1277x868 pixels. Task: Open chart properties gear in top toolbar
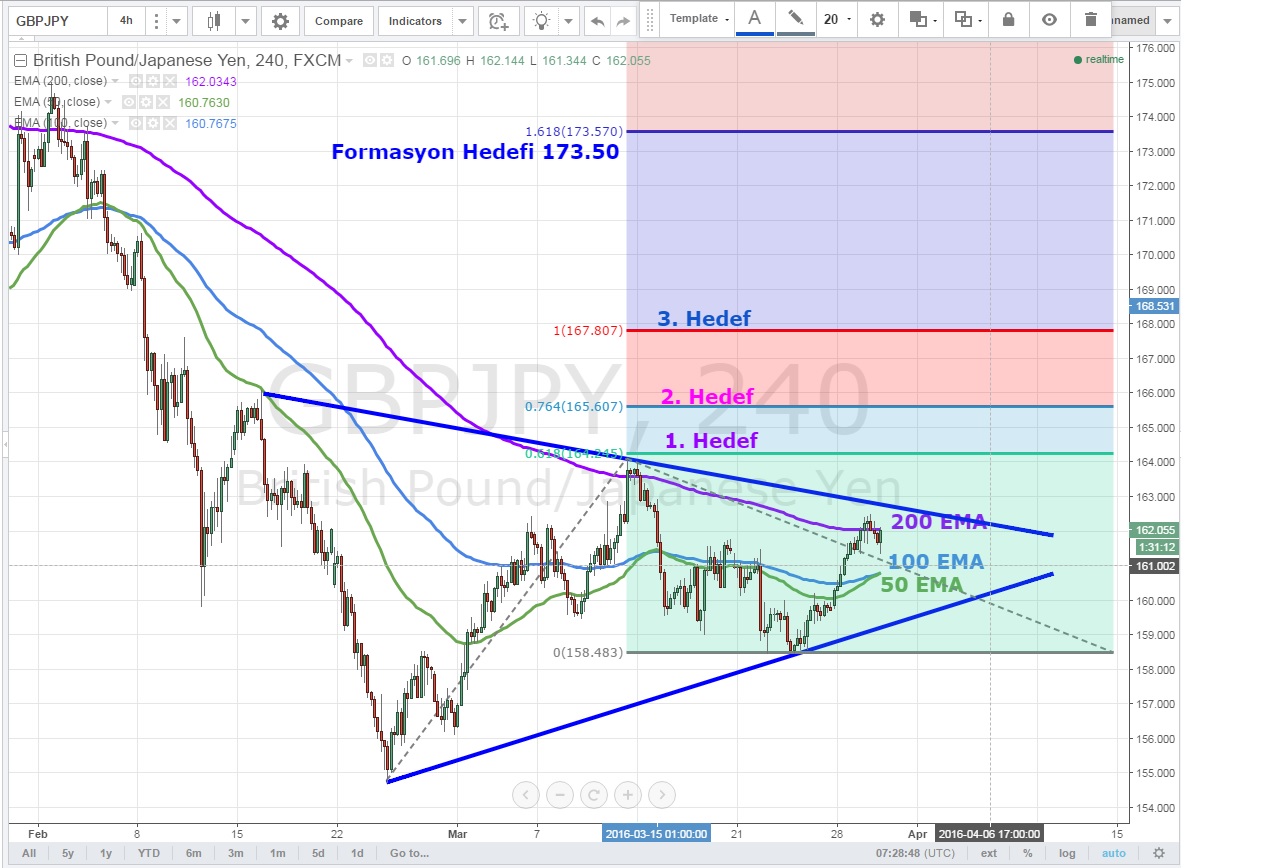pyautogui.click(x=281, y=21)
